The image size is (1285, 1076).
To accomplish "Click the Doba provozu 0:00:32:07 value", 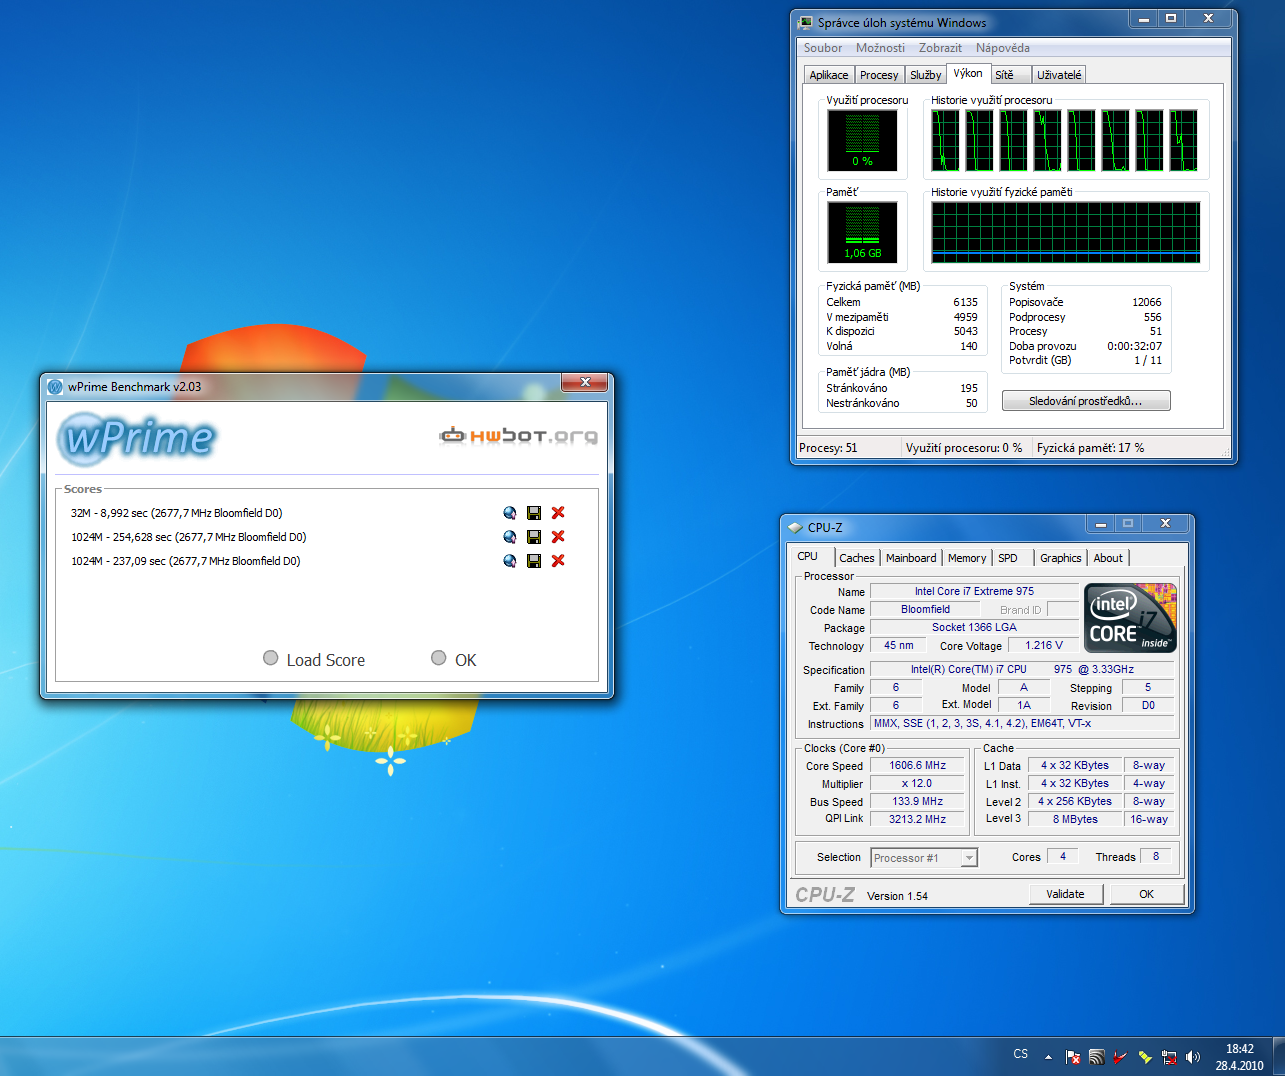I will tap(1134, 346).
